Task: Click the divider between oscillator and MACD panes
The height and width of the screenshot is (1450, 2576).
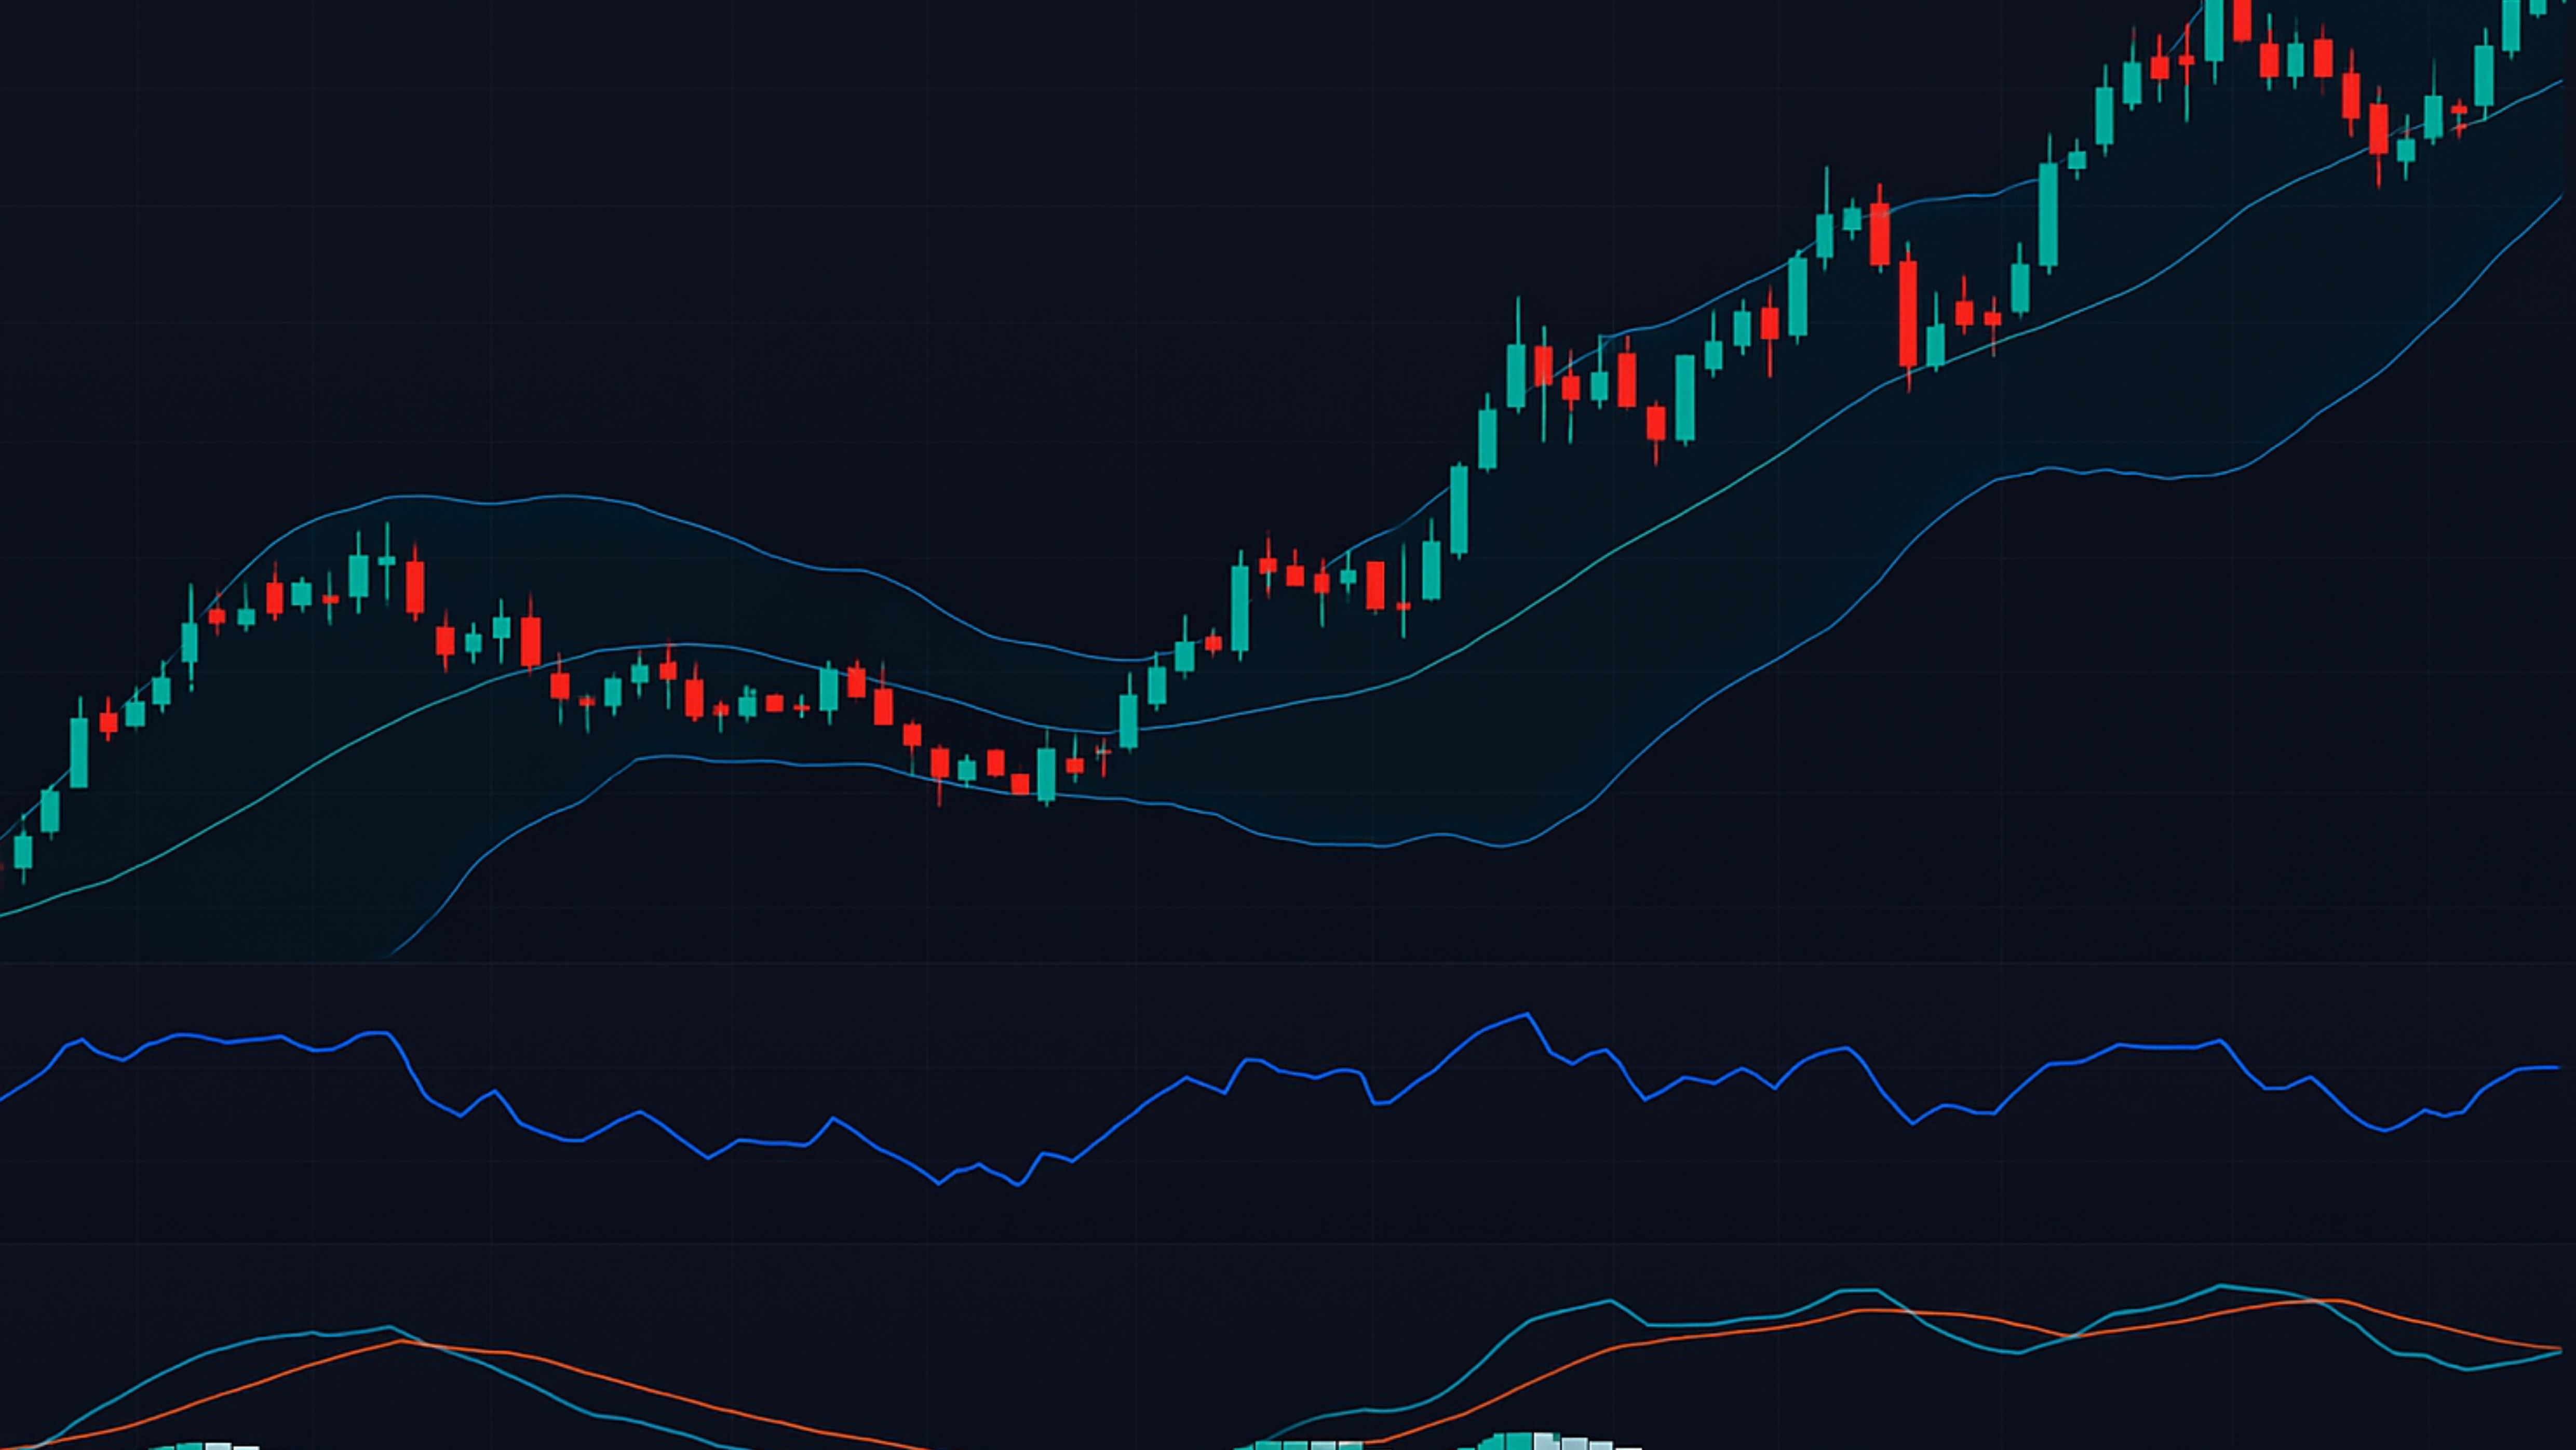Action: [x=1288, y=1243]
